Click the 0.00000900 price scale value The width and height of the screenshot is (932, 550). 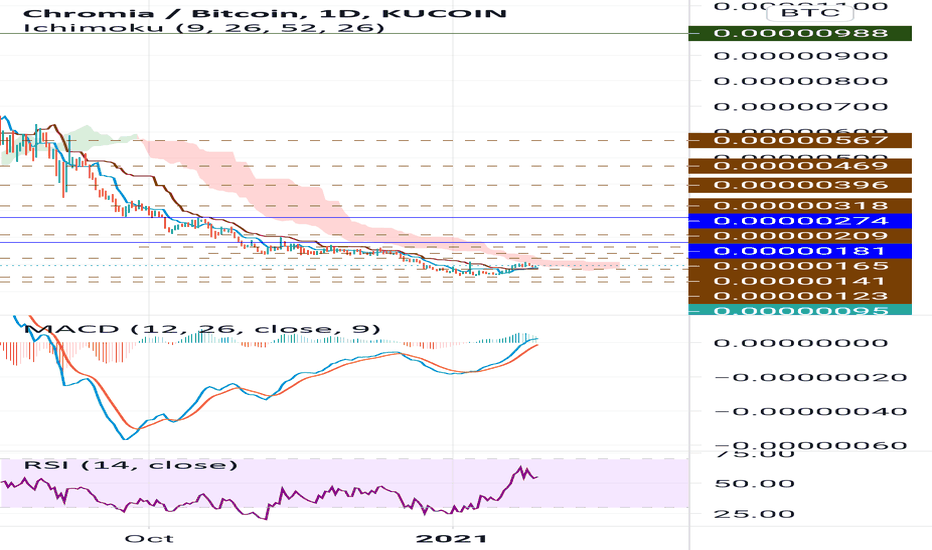(x=801, y=56)
